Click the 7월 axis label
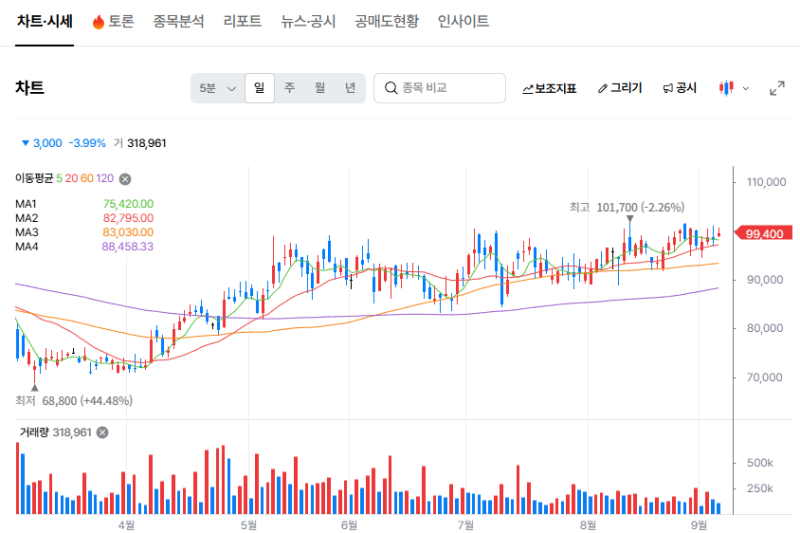The image size is (800, 533). click(465, 525)
